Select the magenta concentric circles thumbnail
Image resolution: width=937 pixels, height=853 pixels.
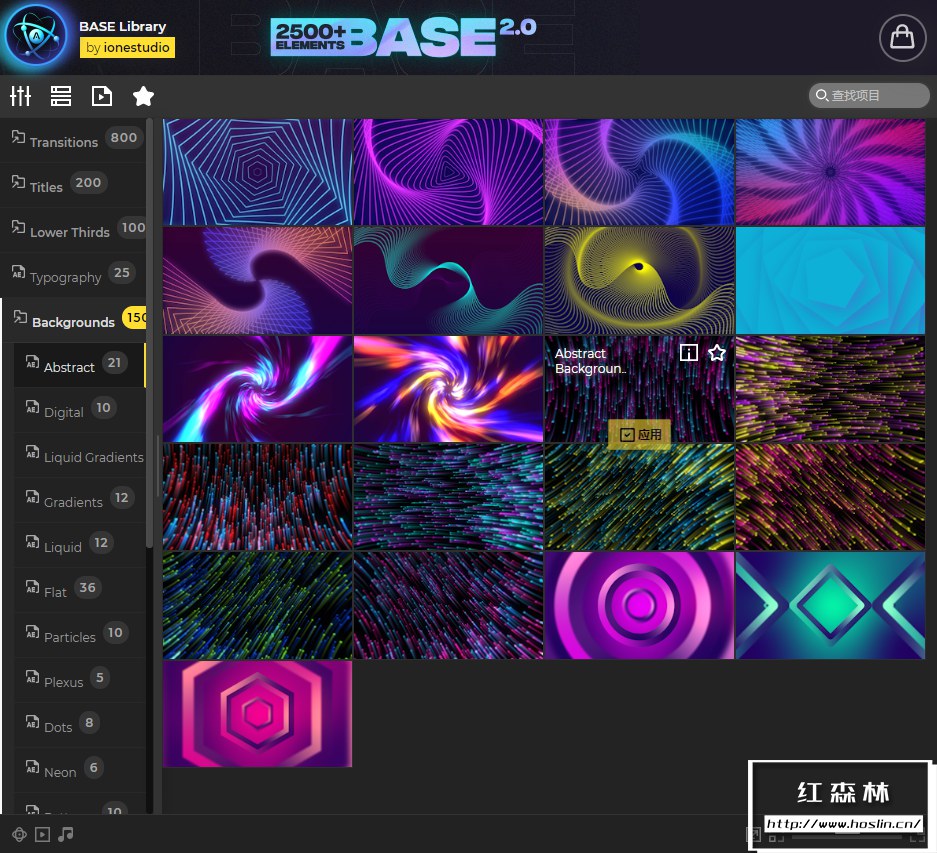tap(639, 606)
